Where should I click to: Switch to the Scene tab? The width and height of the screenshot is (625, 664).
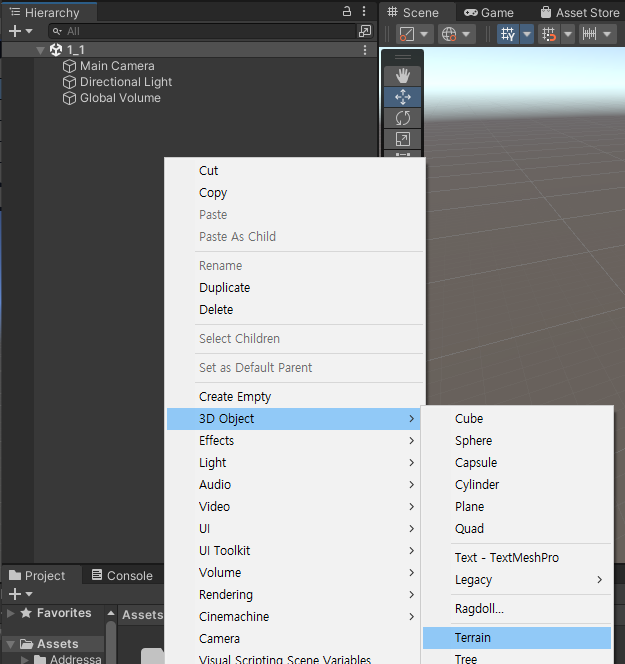tap(413, 13)
